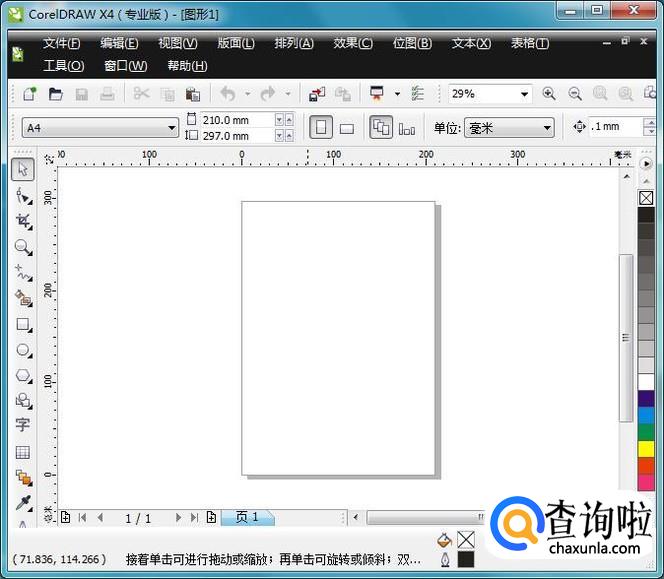Select the Zoom tool in toolbox
Viewport: 664px width, 579px height.
[22, 247]
